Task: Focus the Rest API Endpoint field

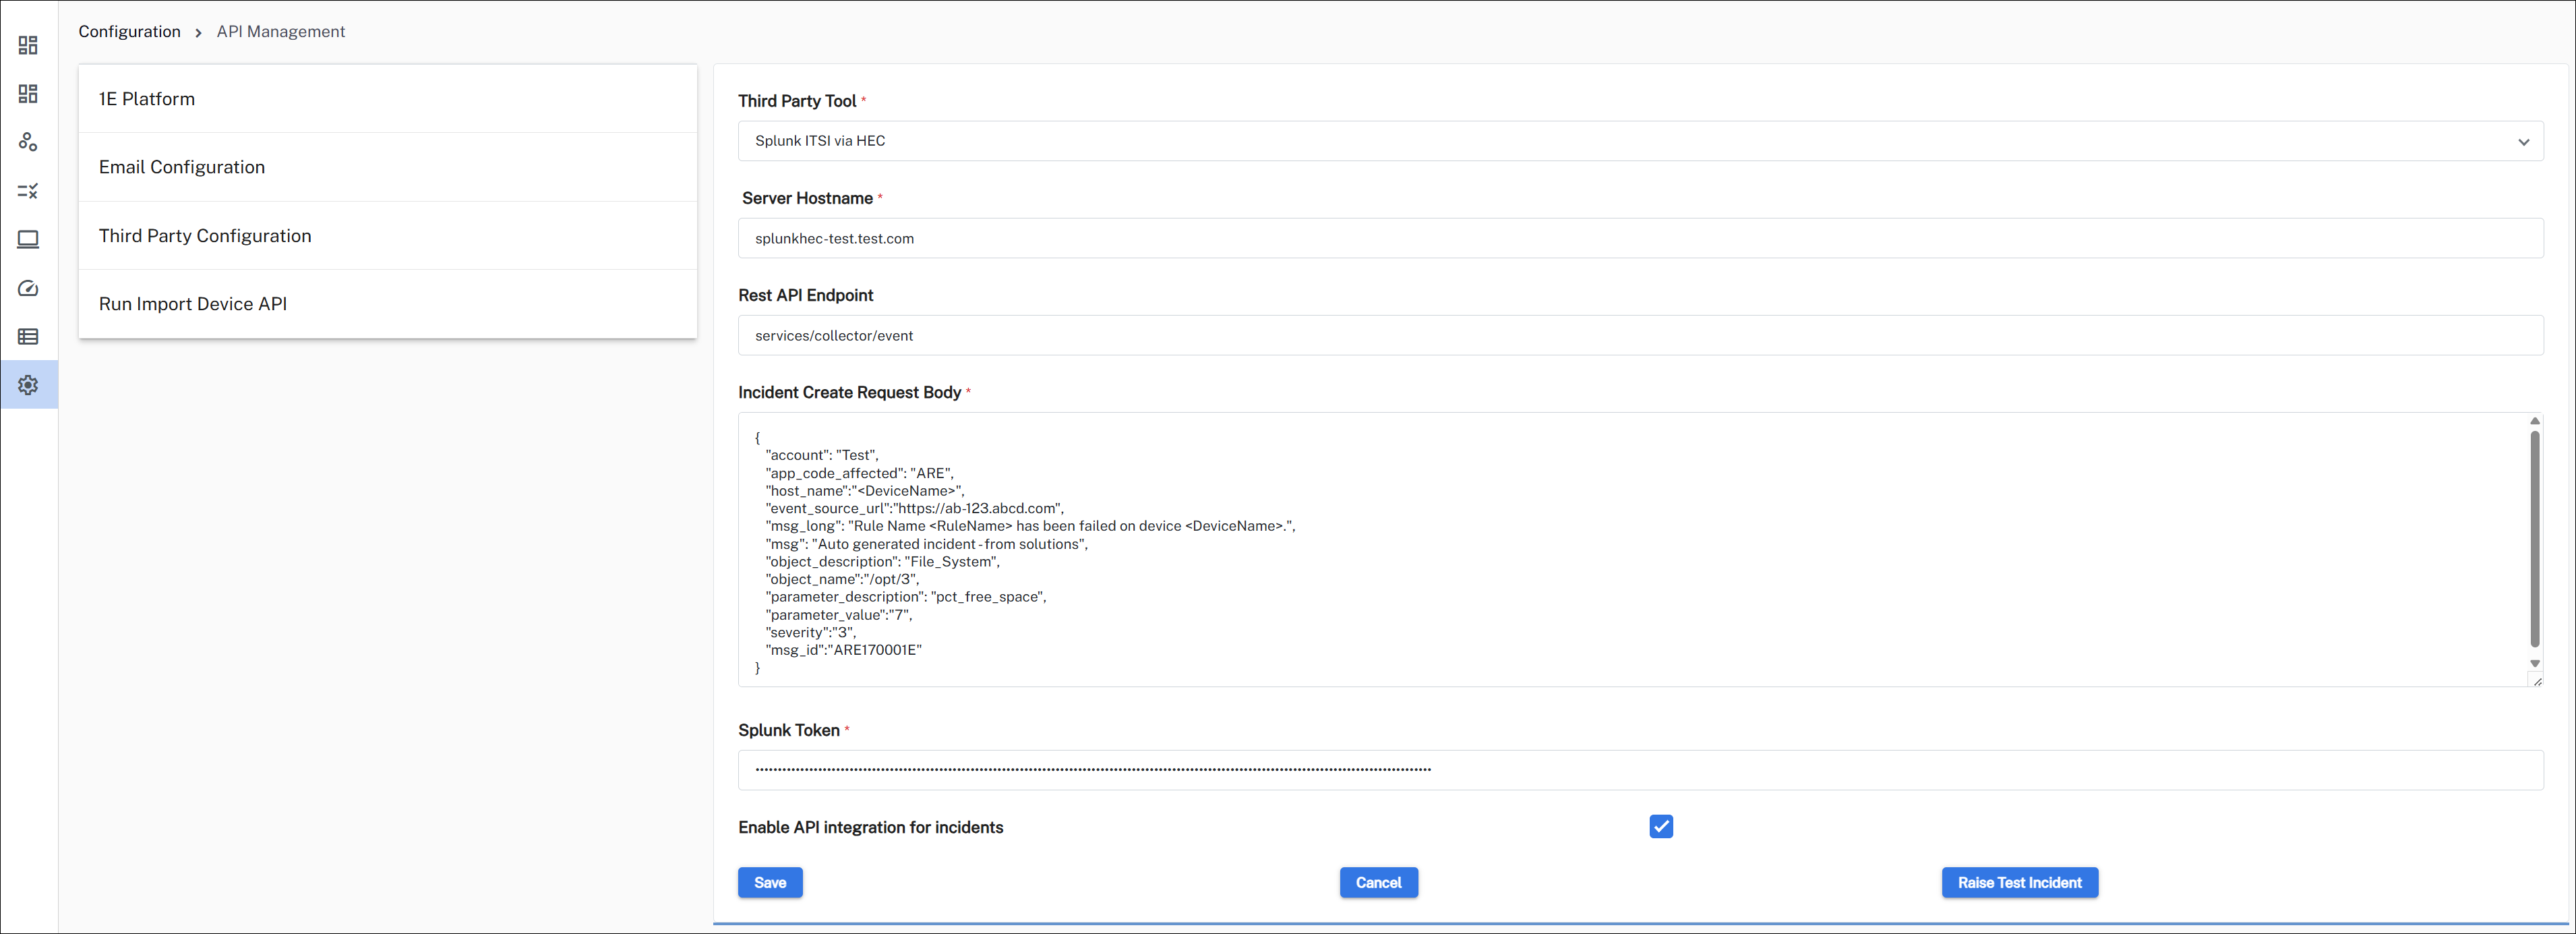Action: point(1640,335)
